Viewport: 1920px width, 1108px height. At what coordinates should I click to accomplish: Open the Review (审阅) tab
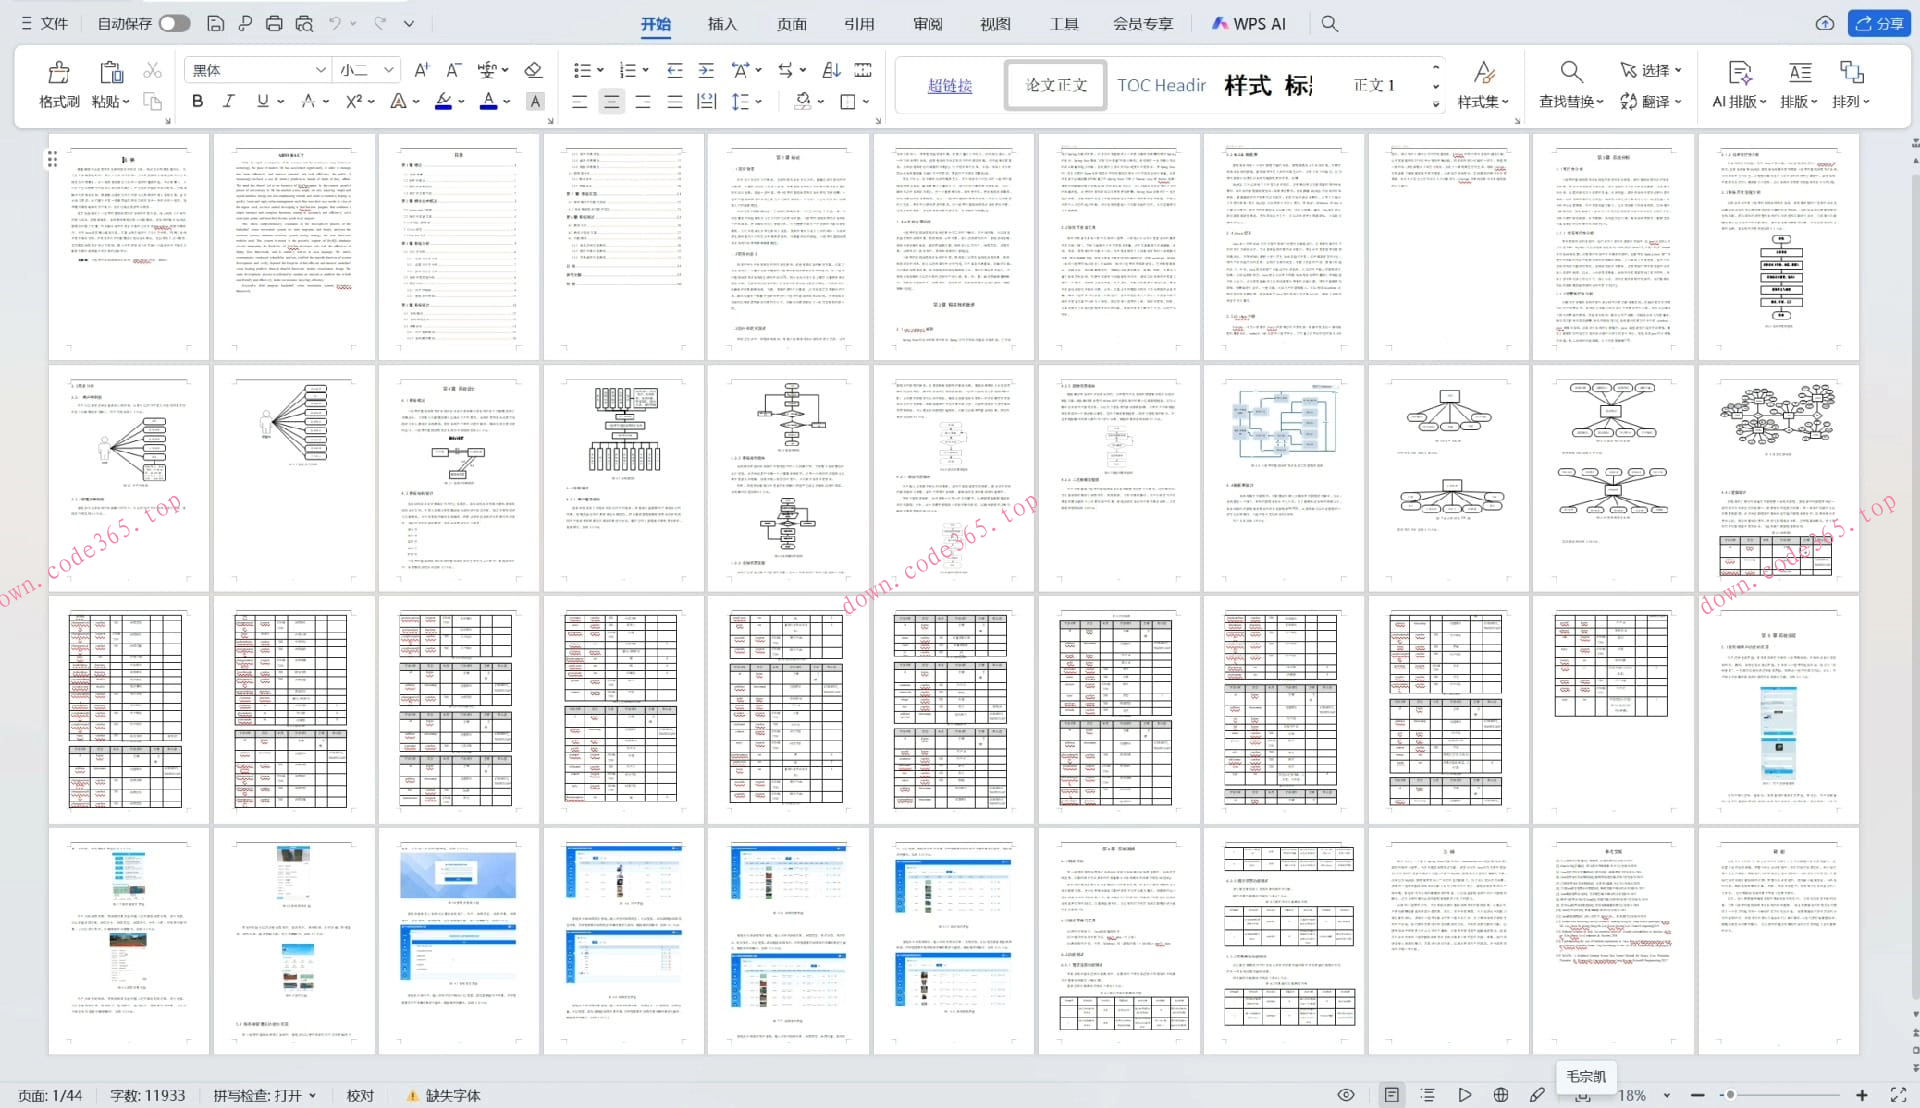(x=927, y=23)
